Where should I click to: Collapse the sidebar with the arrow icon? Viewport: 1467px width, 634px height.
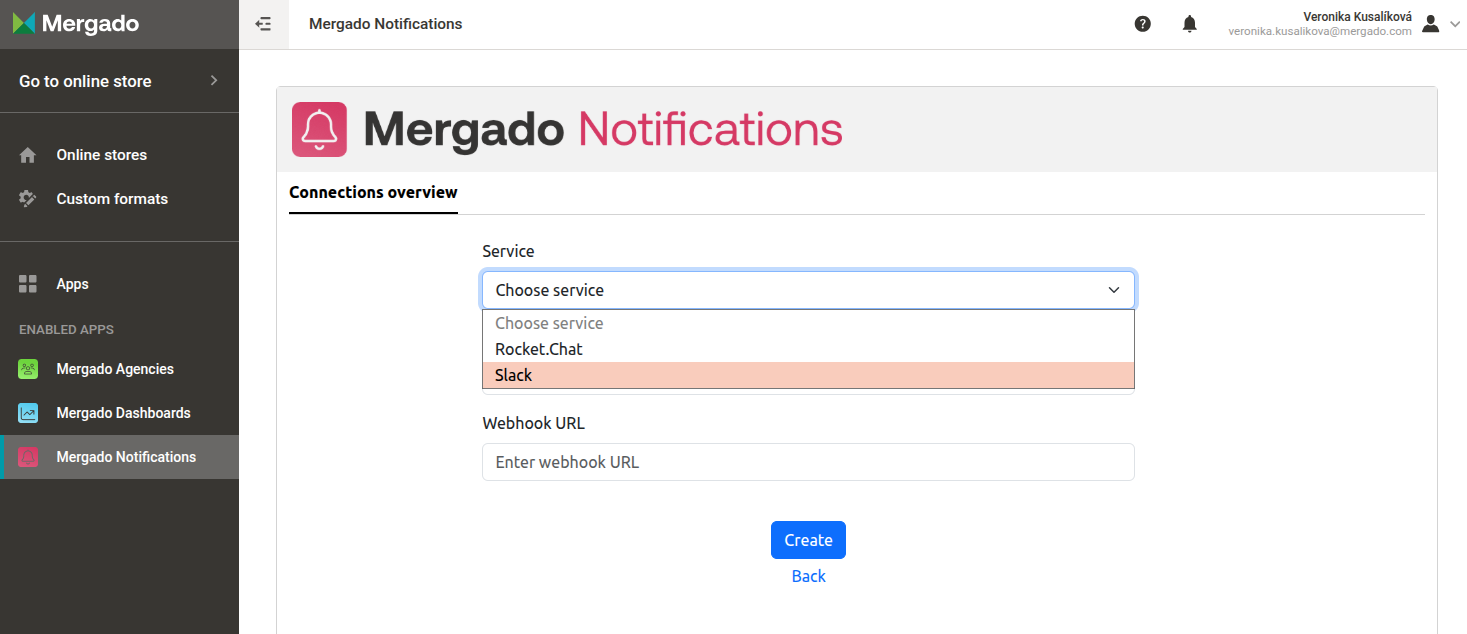pyautogui.click(x=264, y=24)
